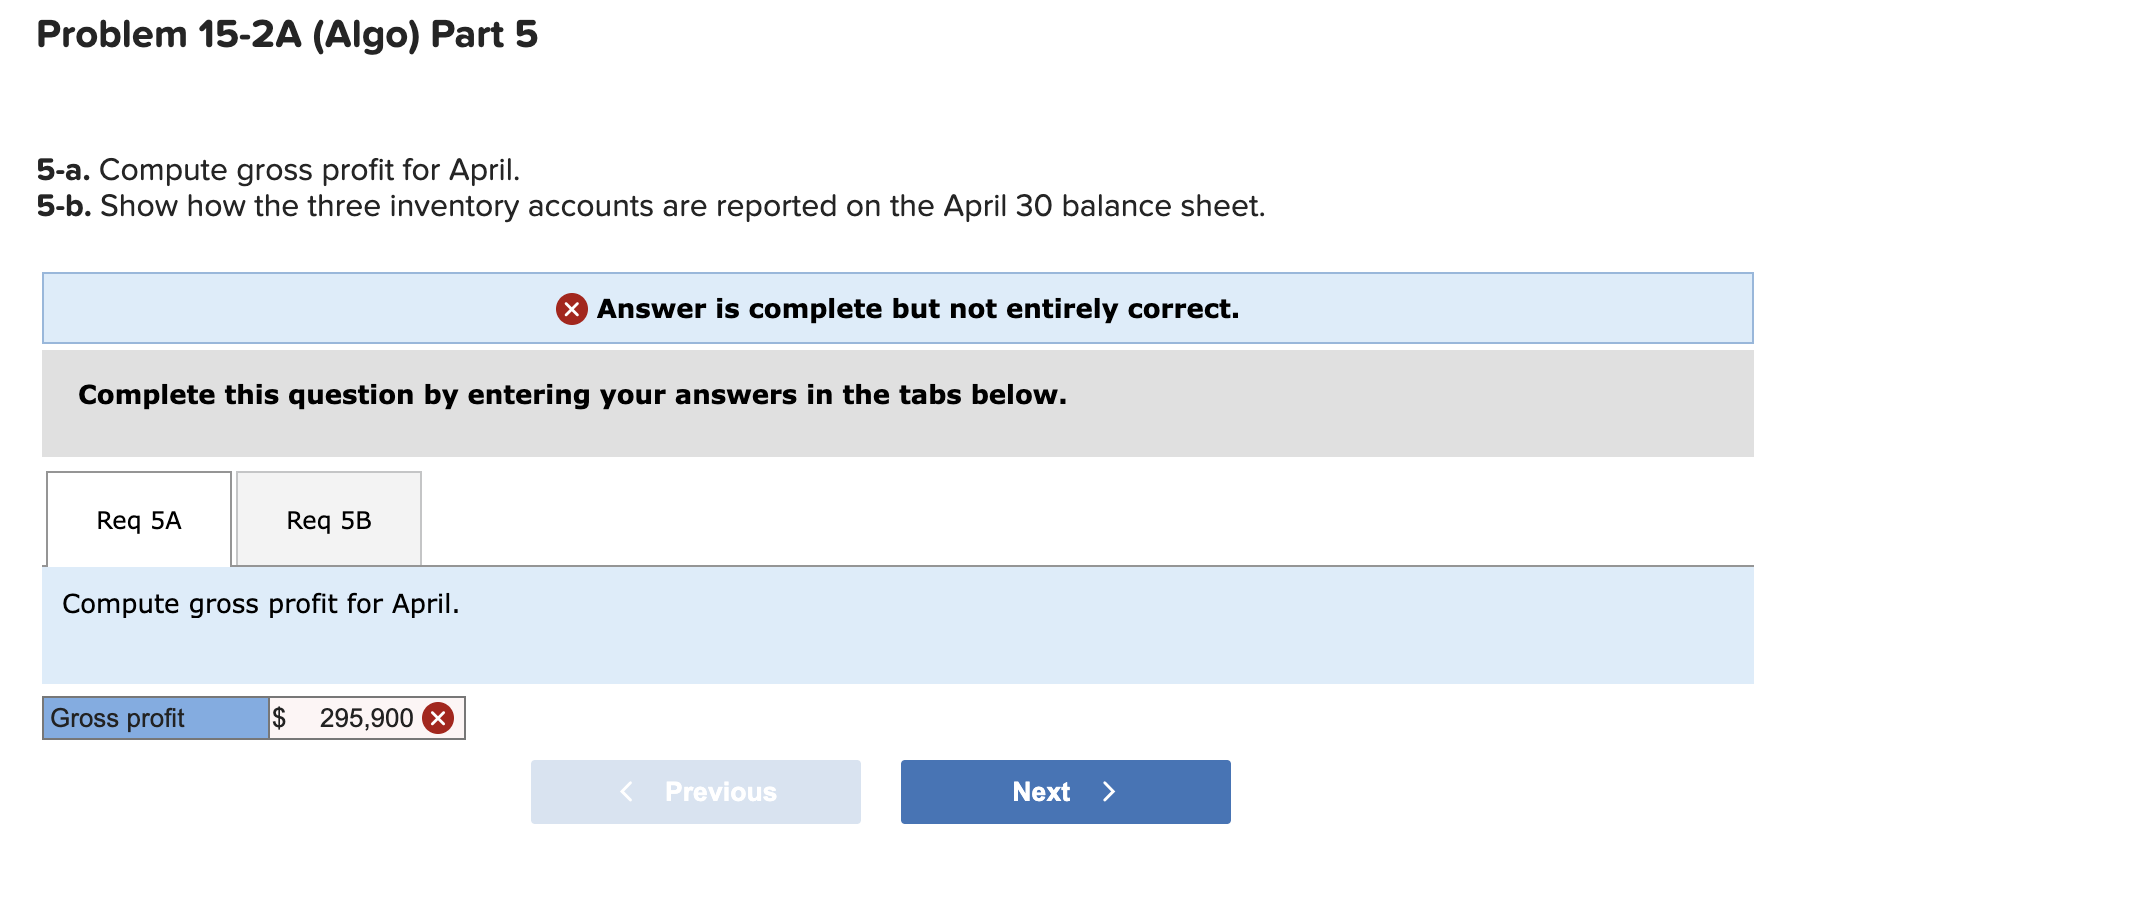Click the error indicator in the answer banner
This screenshot has height=902, width=2154.
570,309
